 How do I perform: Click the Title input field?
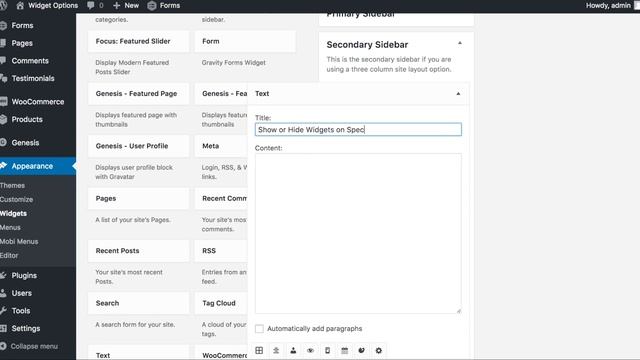[358, 129]
